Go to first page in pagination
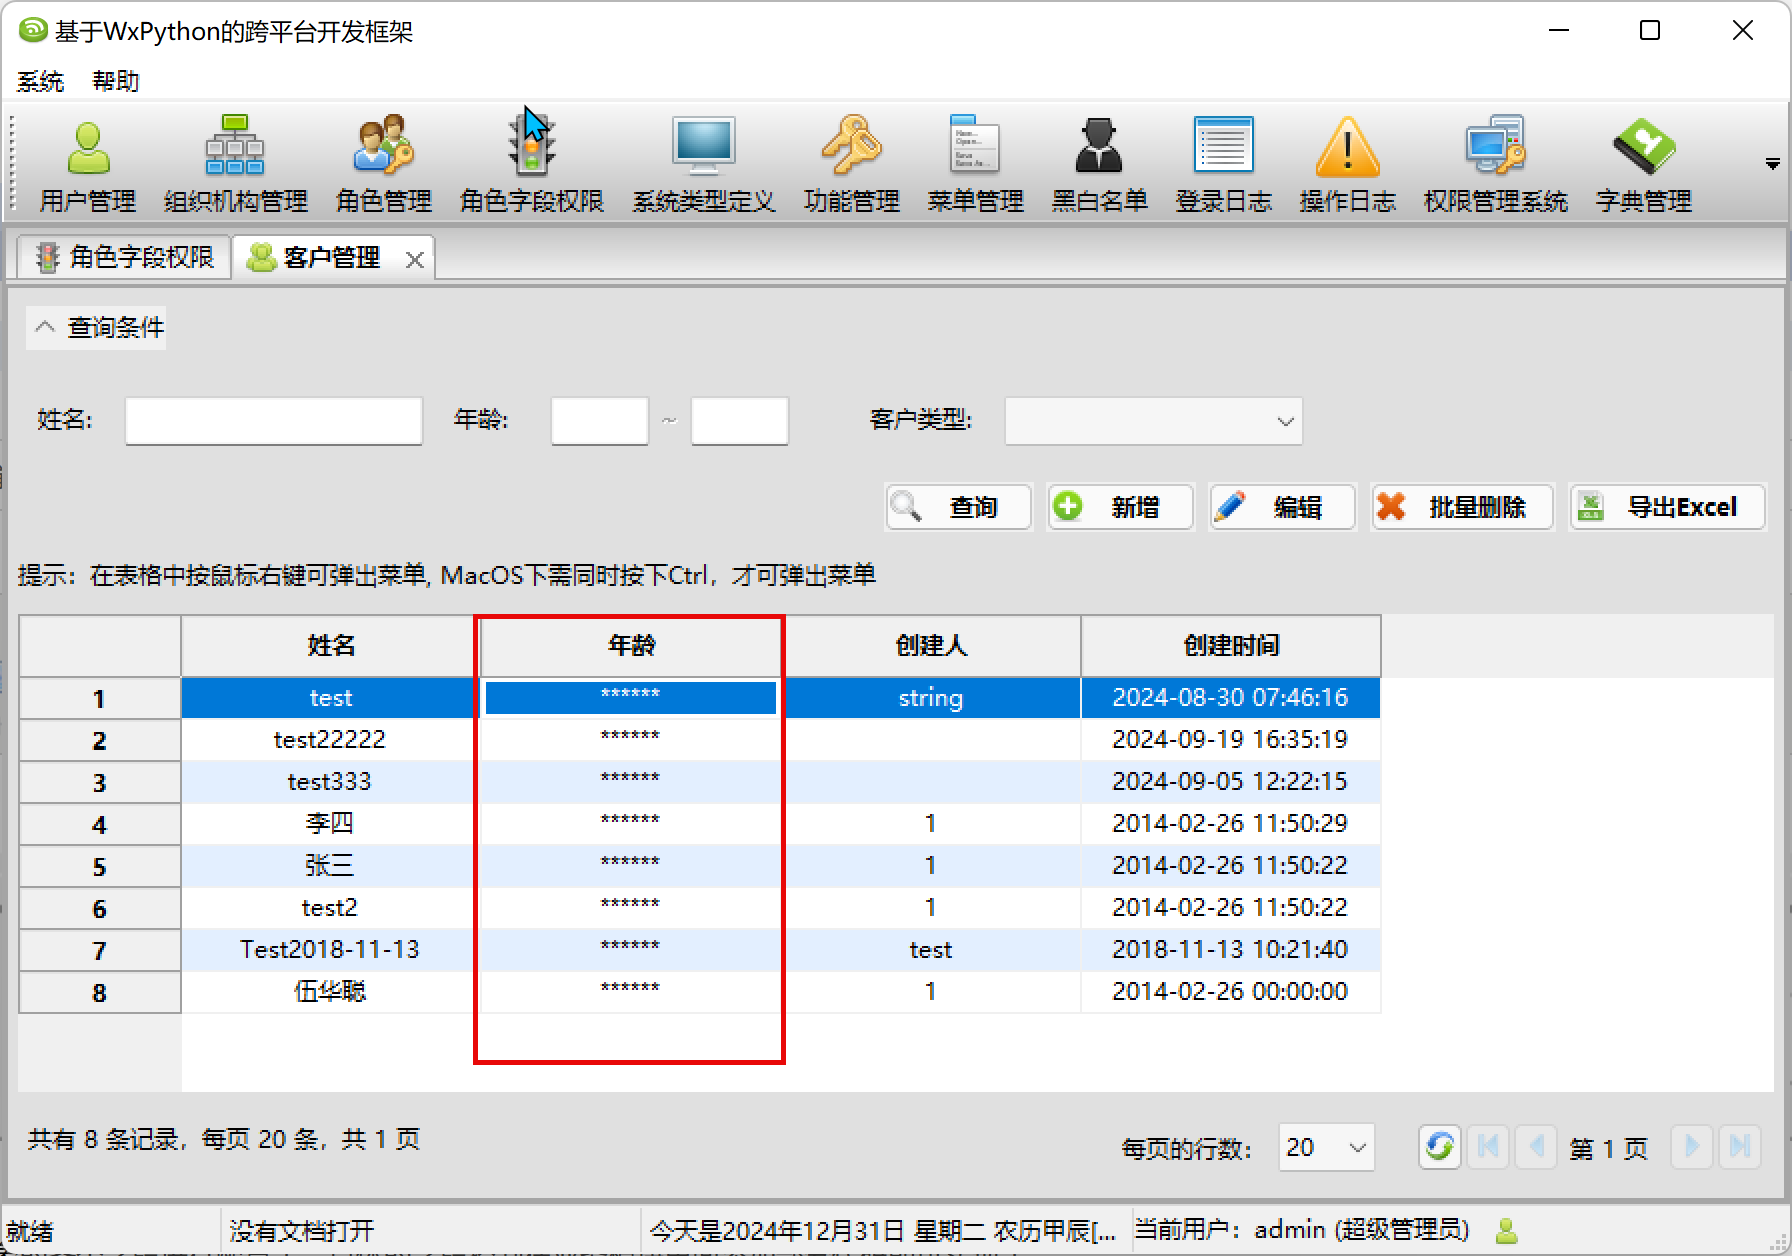This screenshot has height=1256, width=1792. pos(1488,1146)
